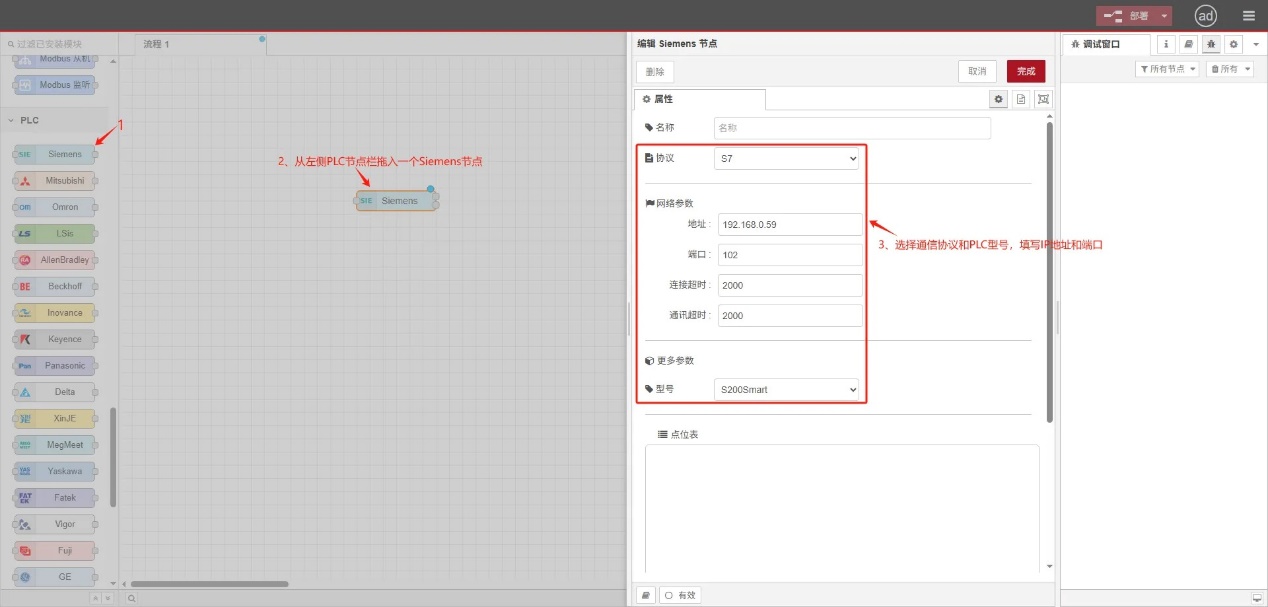Collapse the PLC palette category
Image resolution: width=1268 pixels, height=607 pixels.
coord(12,120)
